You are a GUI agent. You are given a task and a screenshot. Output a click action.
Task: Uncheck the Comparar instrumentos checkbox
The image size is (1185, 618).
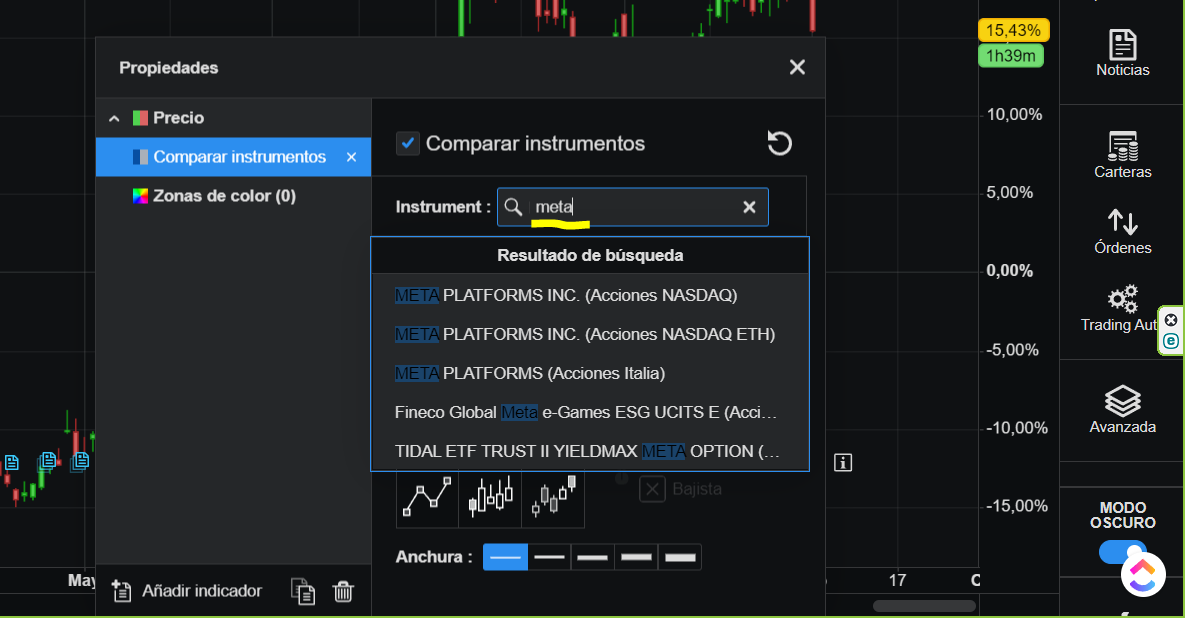[408, 144]
